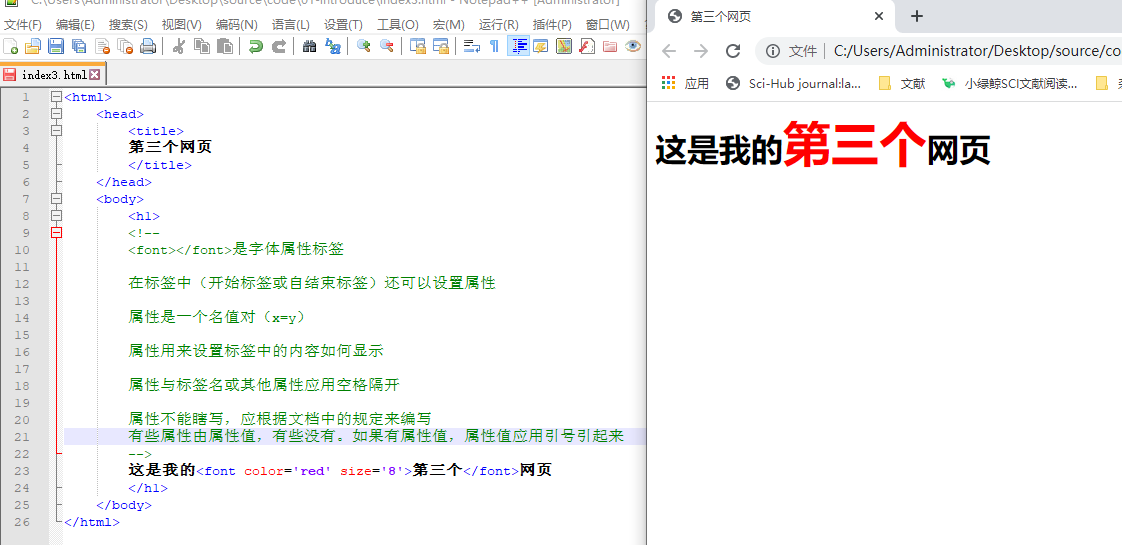
Task: Close the 第三个网页 Chrome tab
Action: pos(879,16)
